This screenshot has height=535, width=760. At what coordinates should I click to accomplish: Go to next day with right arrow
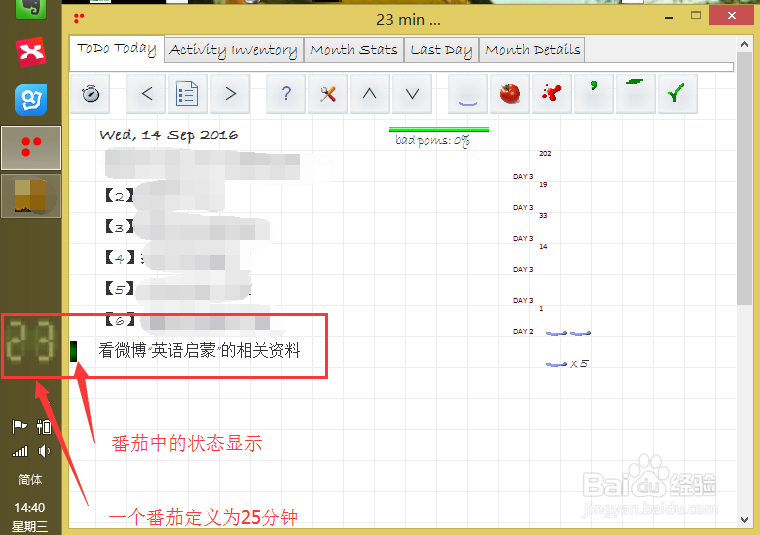click(x=230, y=94)
